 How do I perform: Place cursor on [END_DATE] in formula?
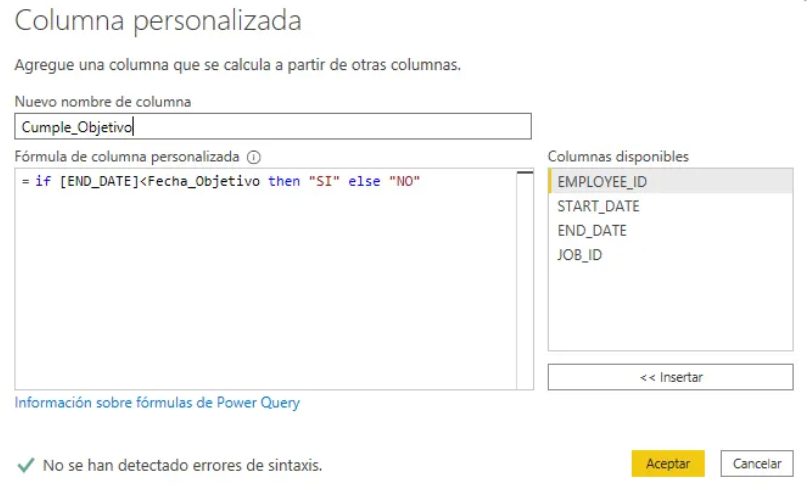coord(99,182)
